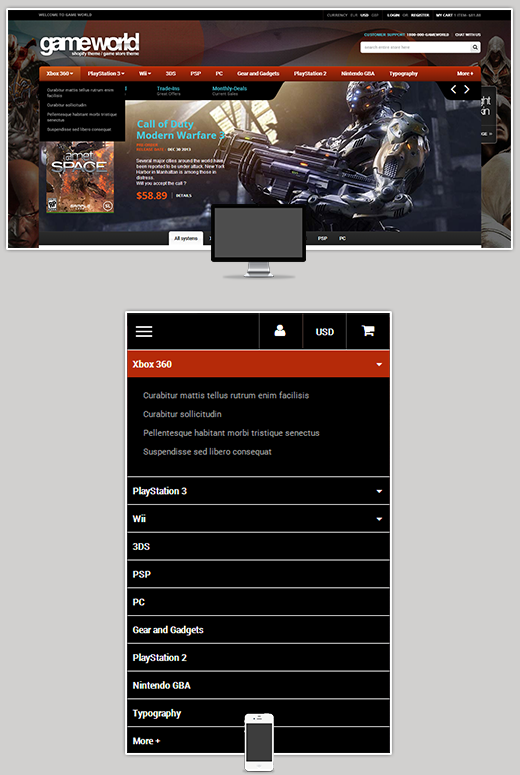Click the CHAT WITH US link
Screen dimensions: 520x775
point(468,35)
